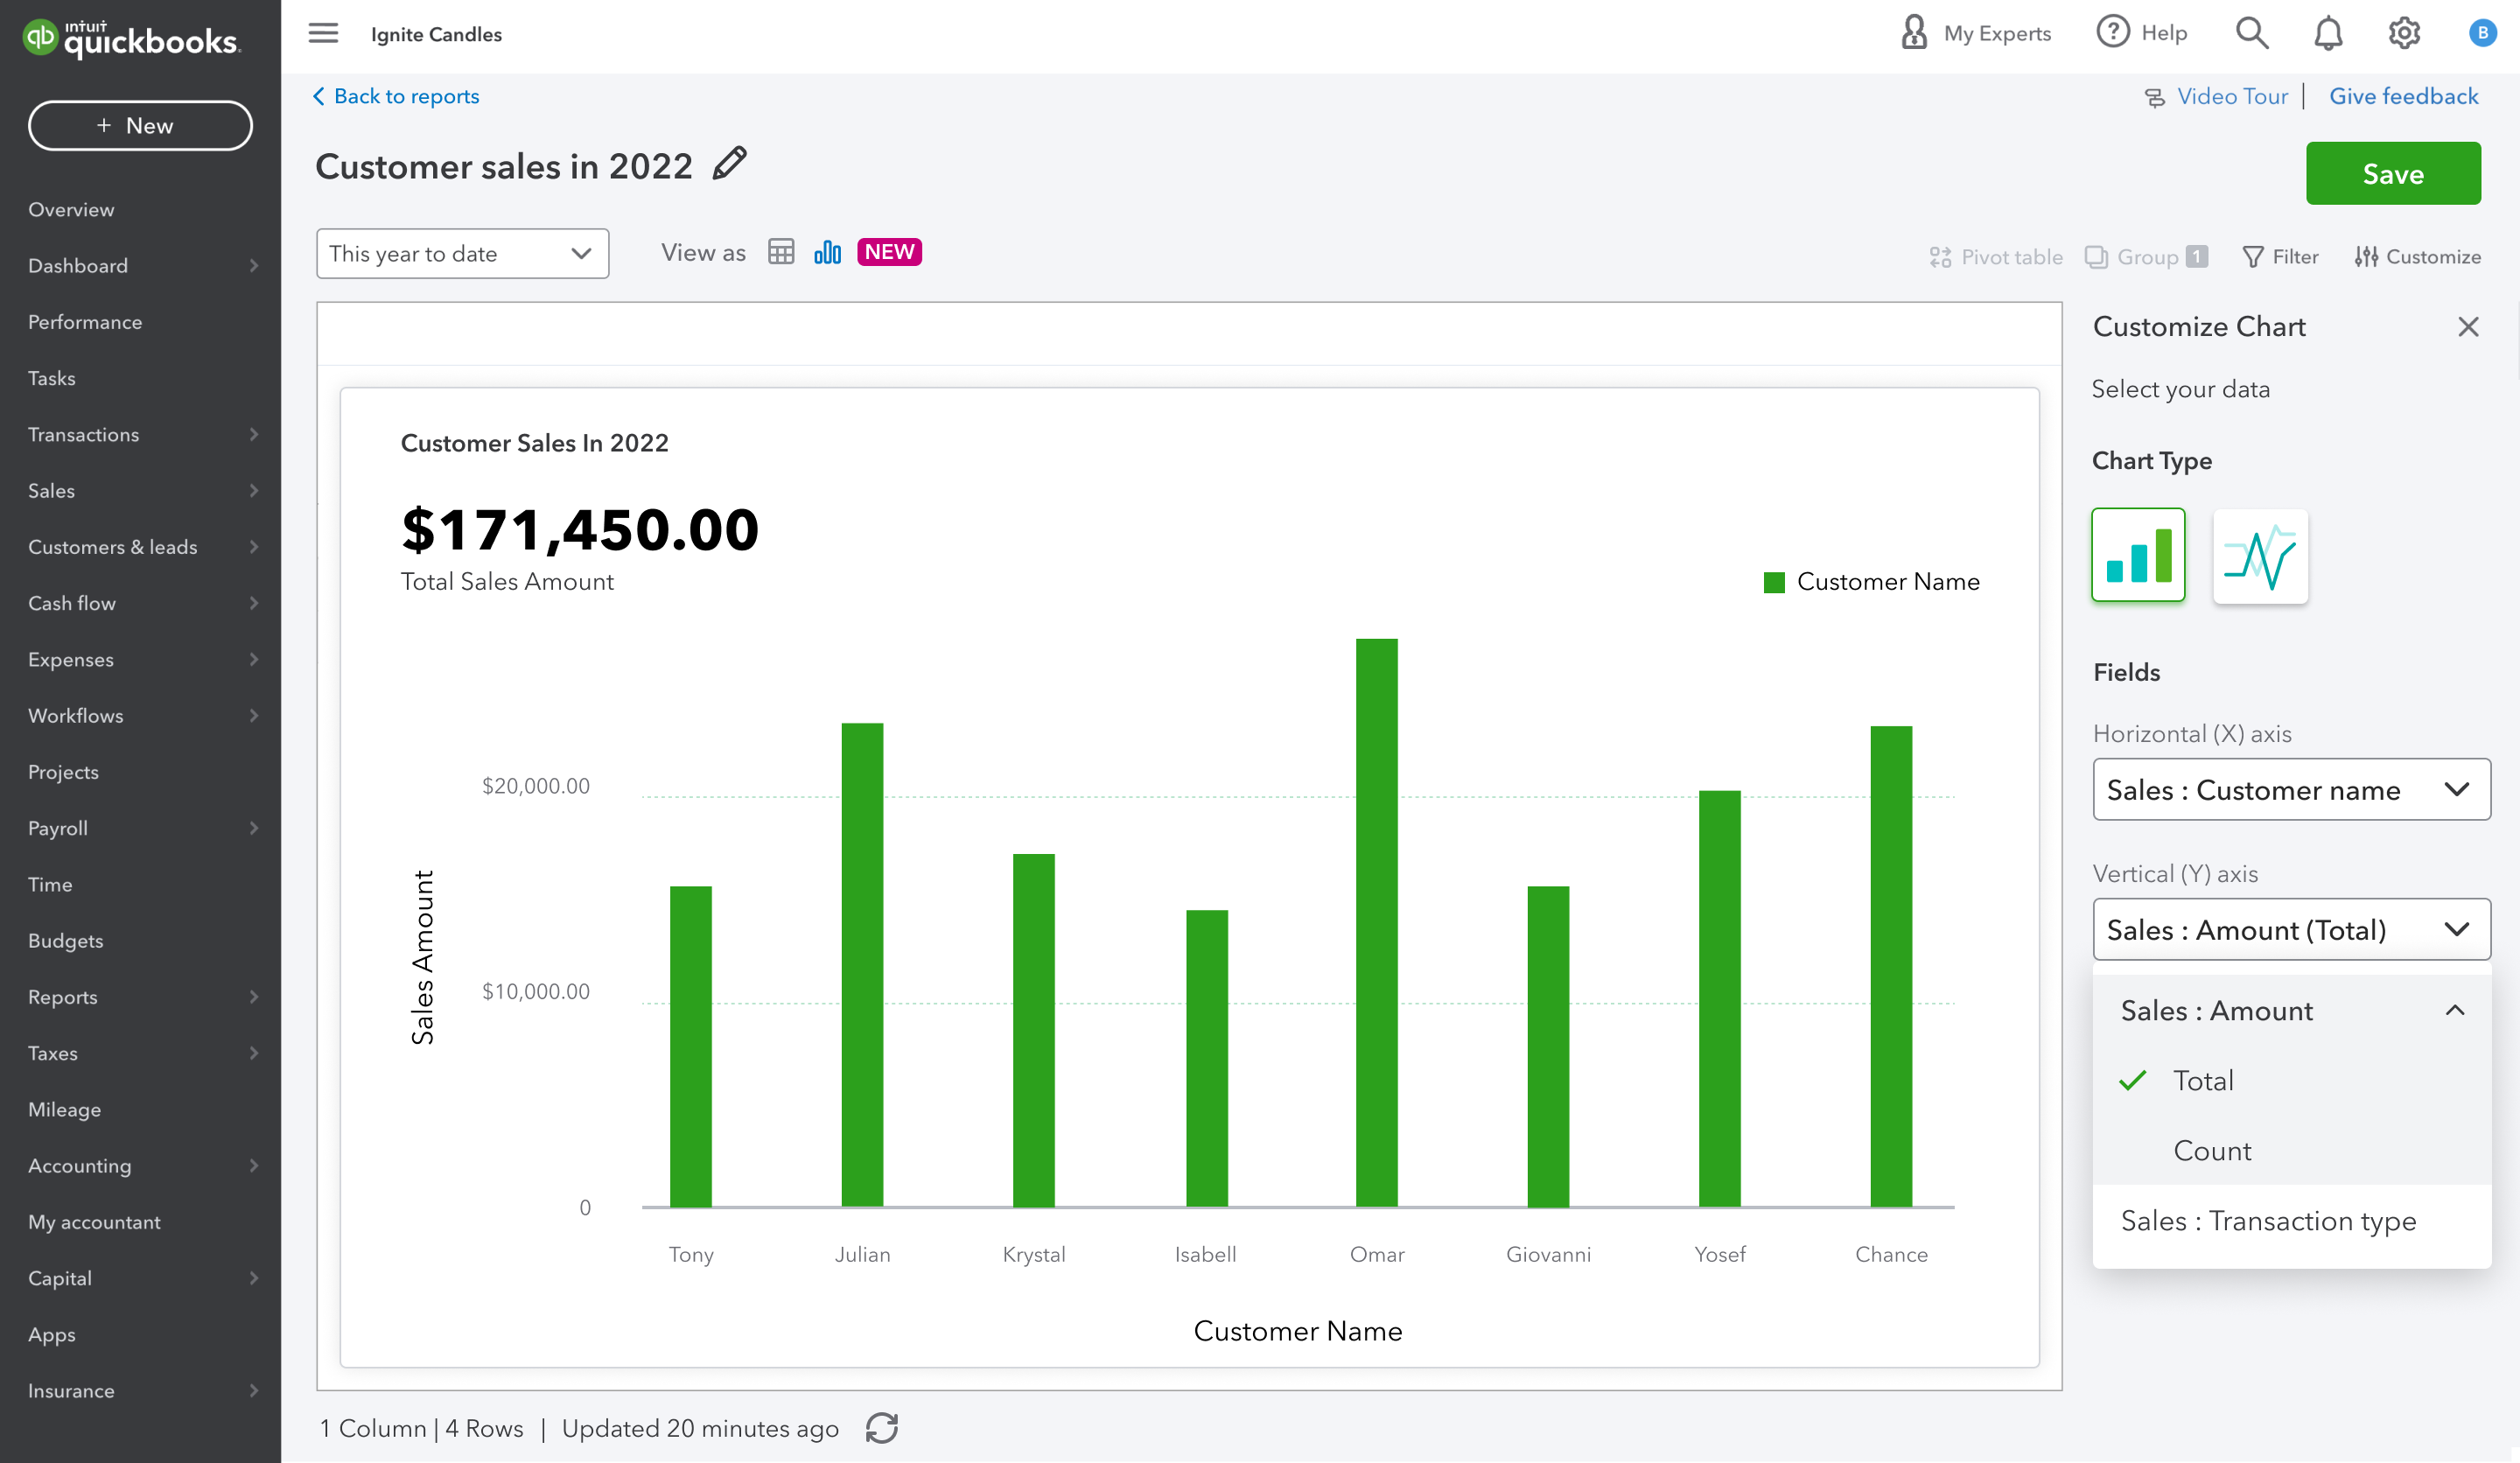Expand Transactions submenu

click(x=254, y=435)
